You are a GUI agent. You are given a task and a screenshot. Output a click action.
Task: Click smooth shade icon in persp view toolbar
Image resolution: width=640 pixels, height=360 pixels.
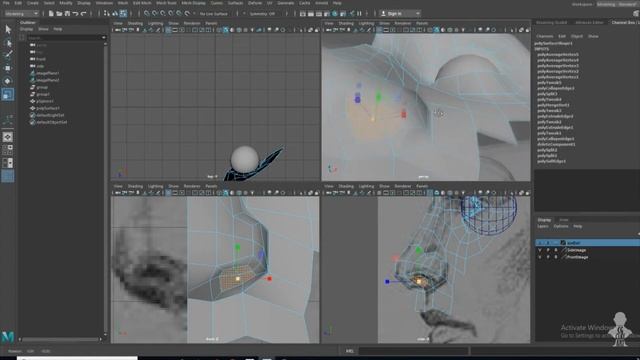tap(436, 30)
